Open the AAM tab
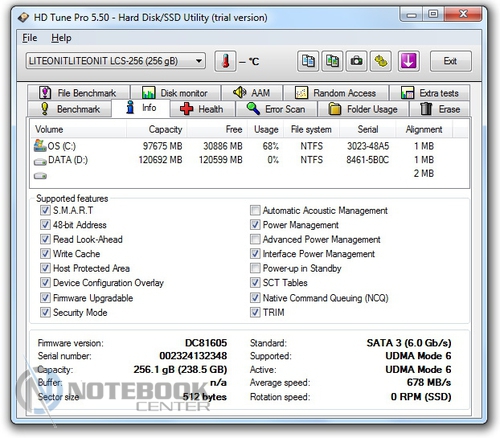500x438 pixels. pos(252,93)
